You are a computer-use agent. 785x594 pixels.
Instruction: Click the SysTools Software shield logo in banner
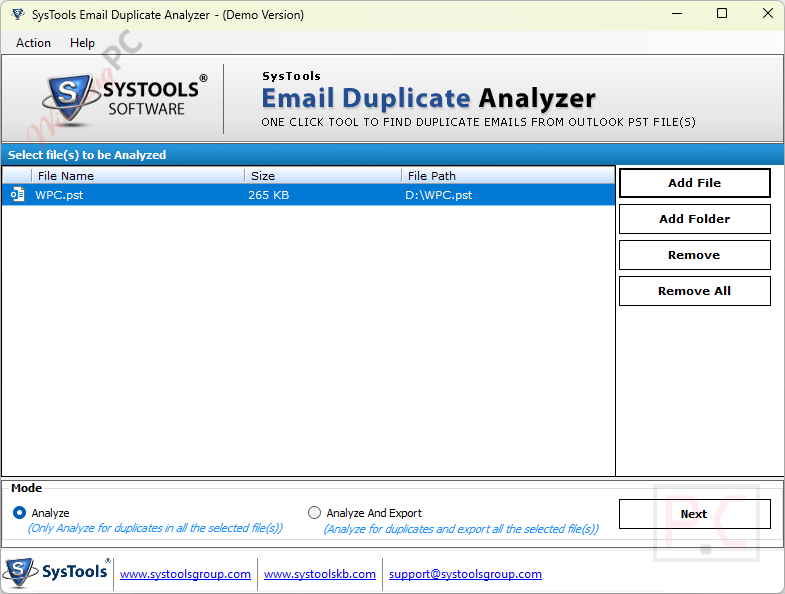point(69,99)
